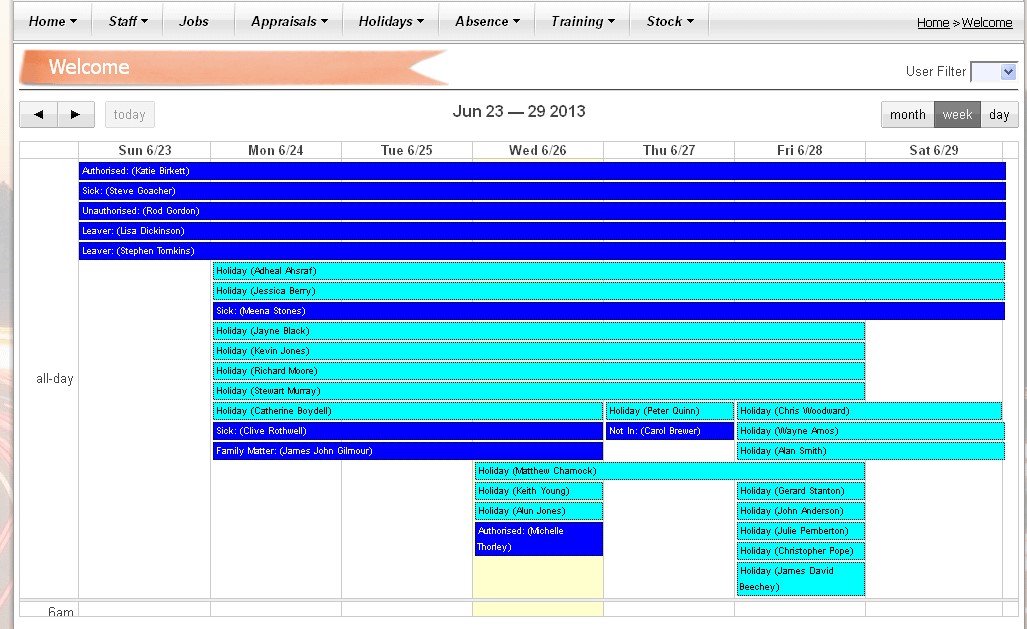Go to the previous week arrow

coord(39,115)
